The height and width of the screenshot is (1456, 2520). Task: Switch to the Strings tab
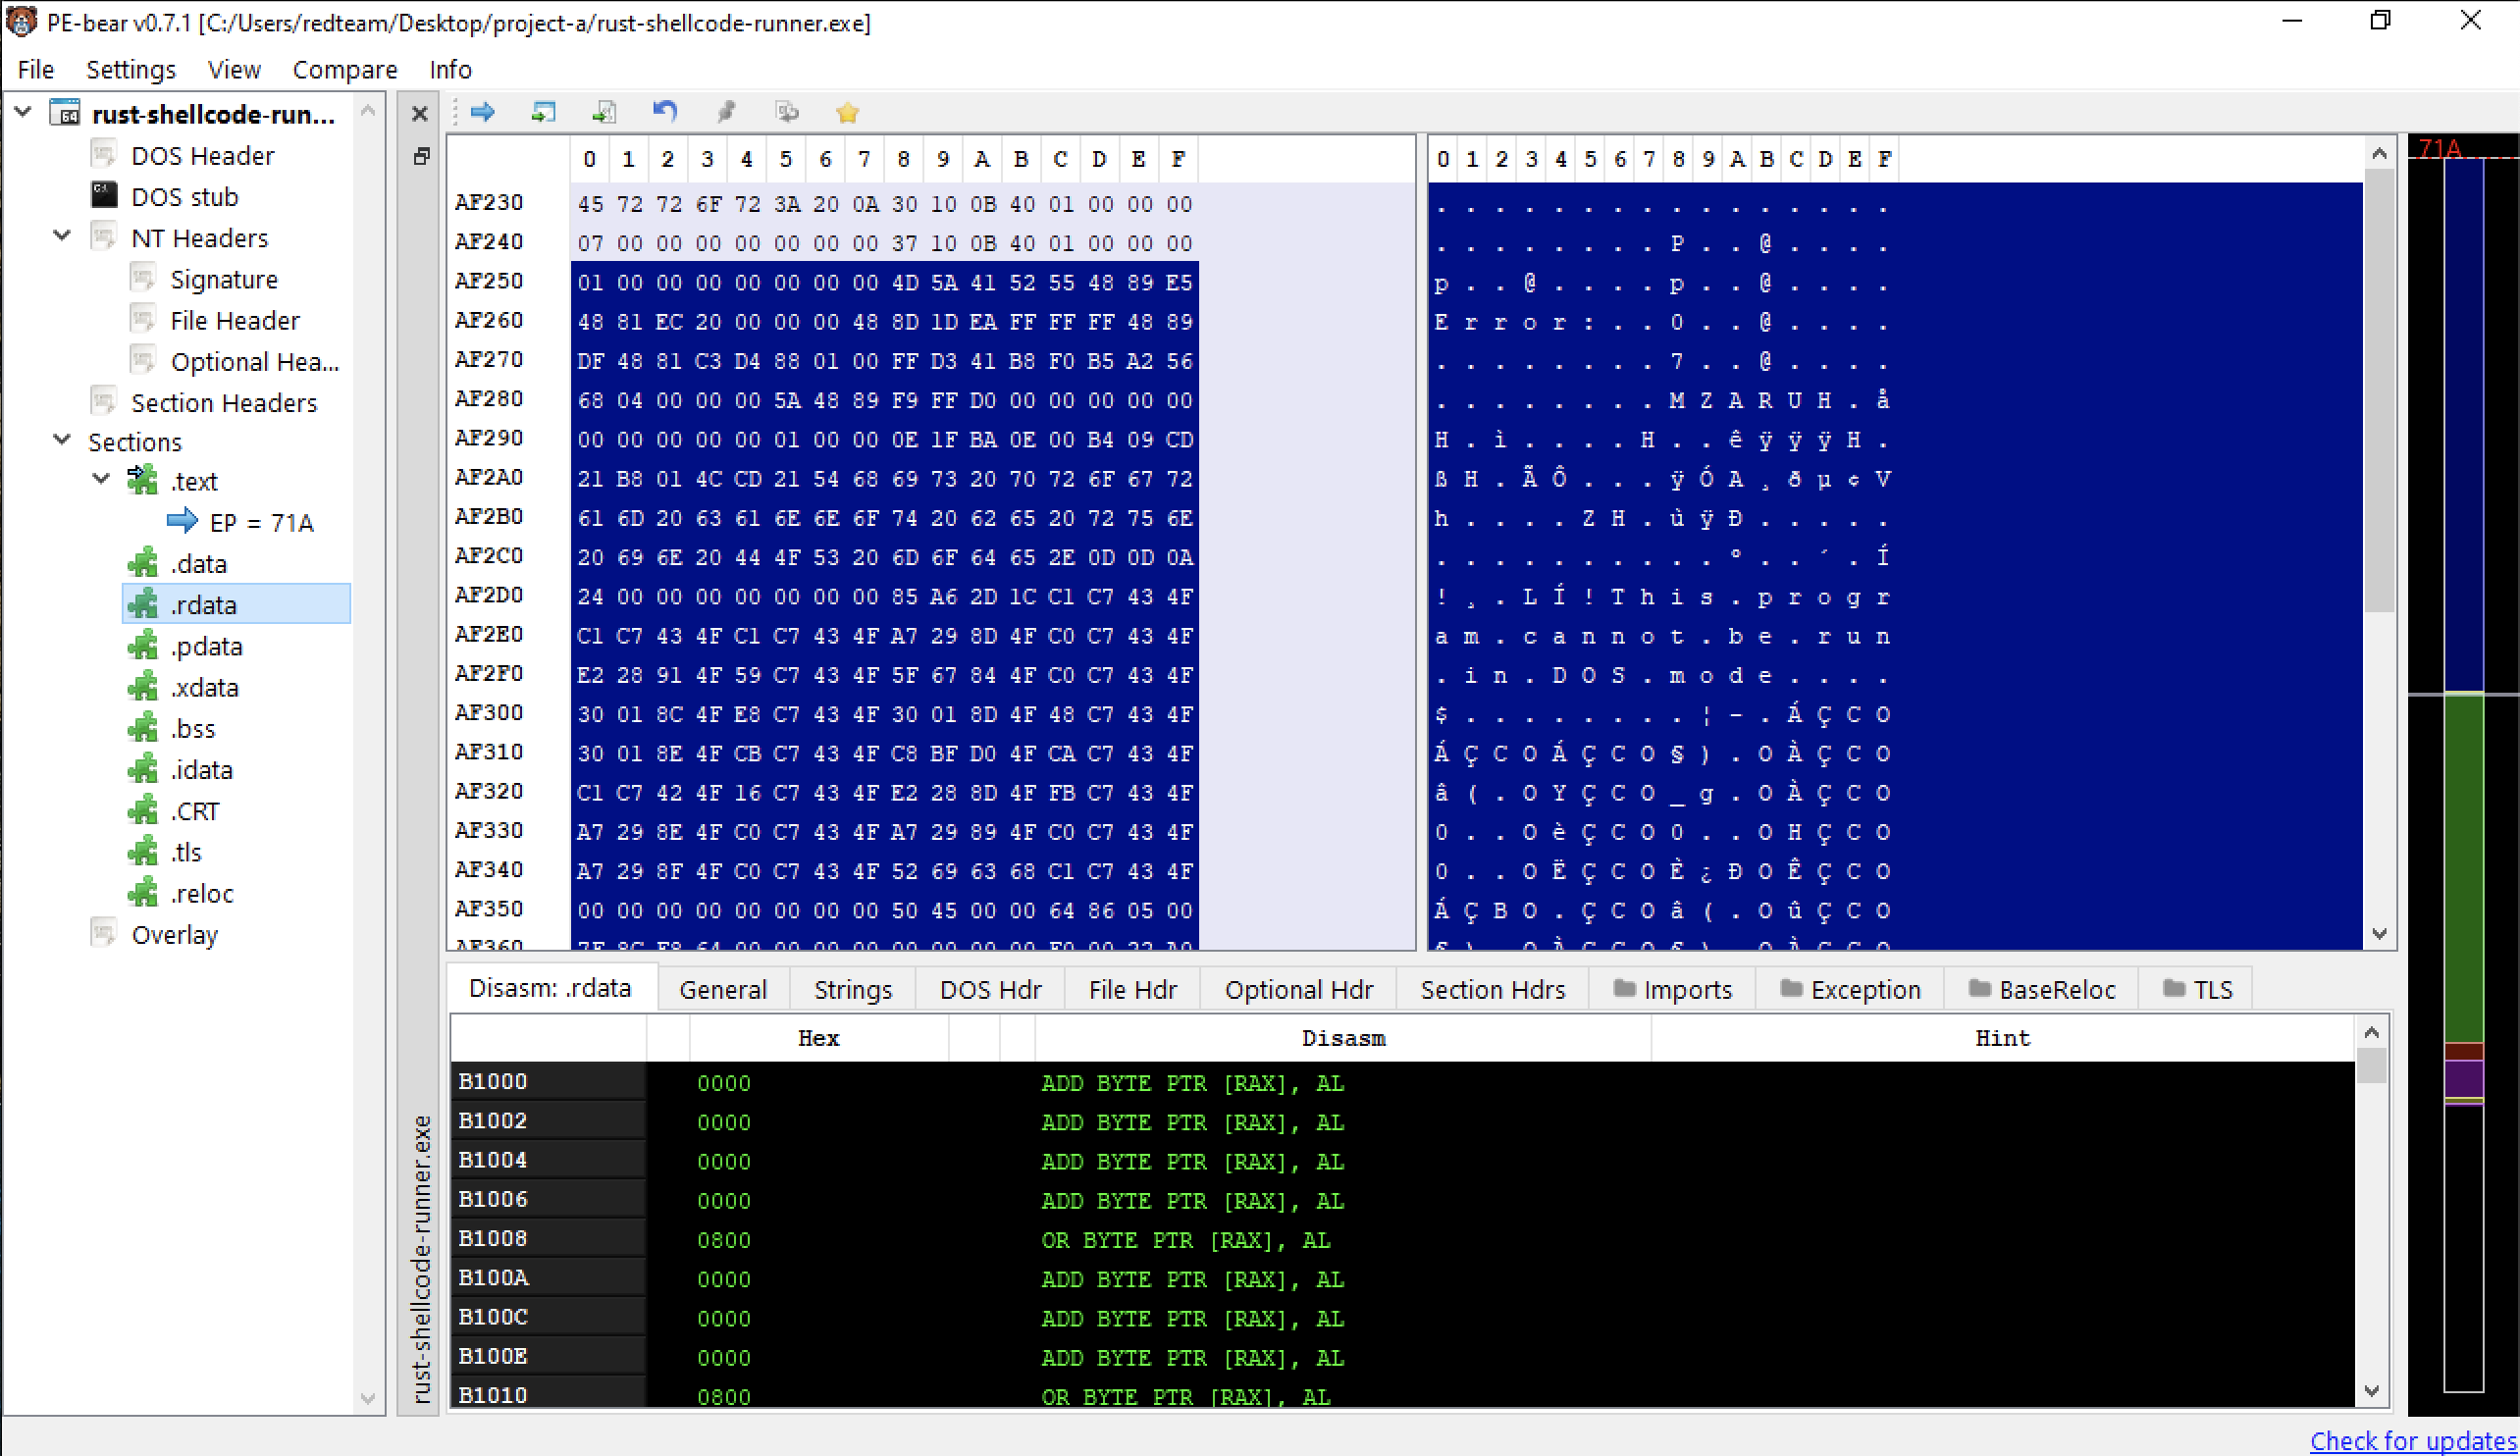click(x=852, y=989)
